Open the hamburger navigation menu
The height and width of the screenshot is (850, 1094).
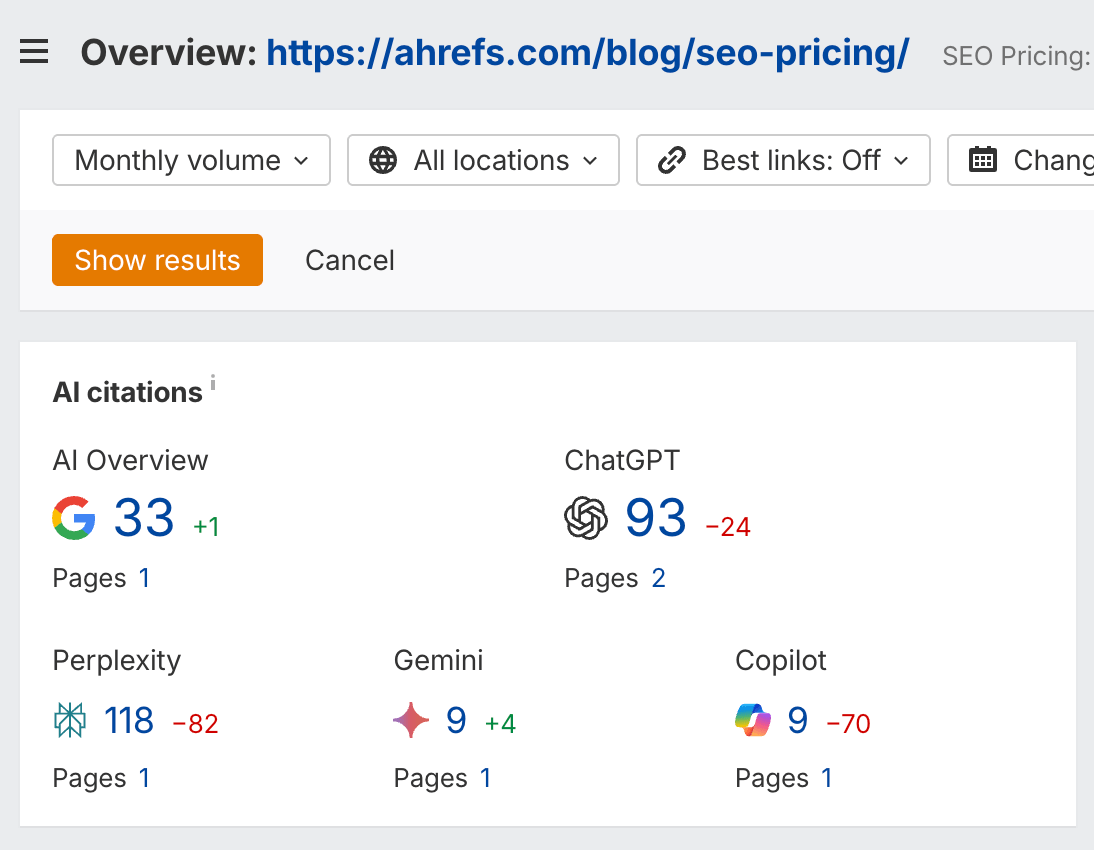(34, 52)
